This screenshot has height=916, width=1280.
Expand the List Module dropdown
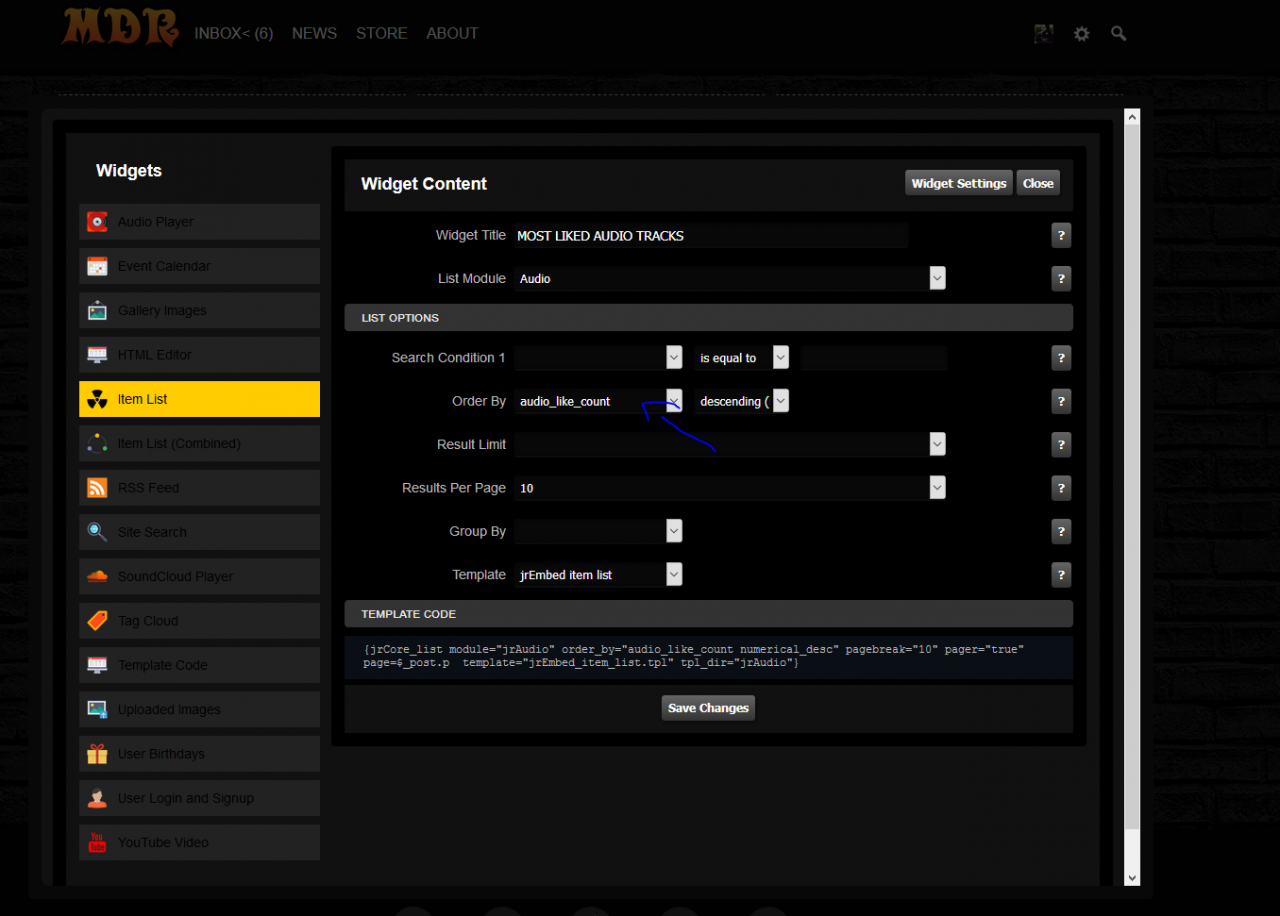pos(936,278)
